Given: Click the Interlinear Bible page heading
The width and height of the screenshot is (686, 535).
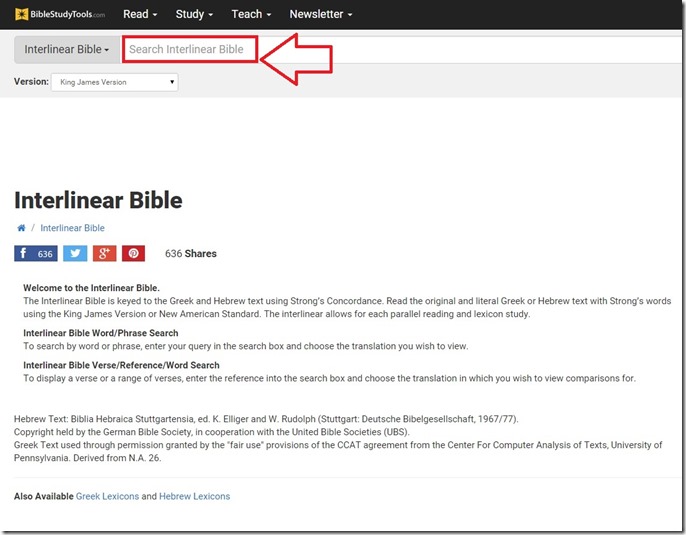Looking at the screenshot, I should point(98,201).
